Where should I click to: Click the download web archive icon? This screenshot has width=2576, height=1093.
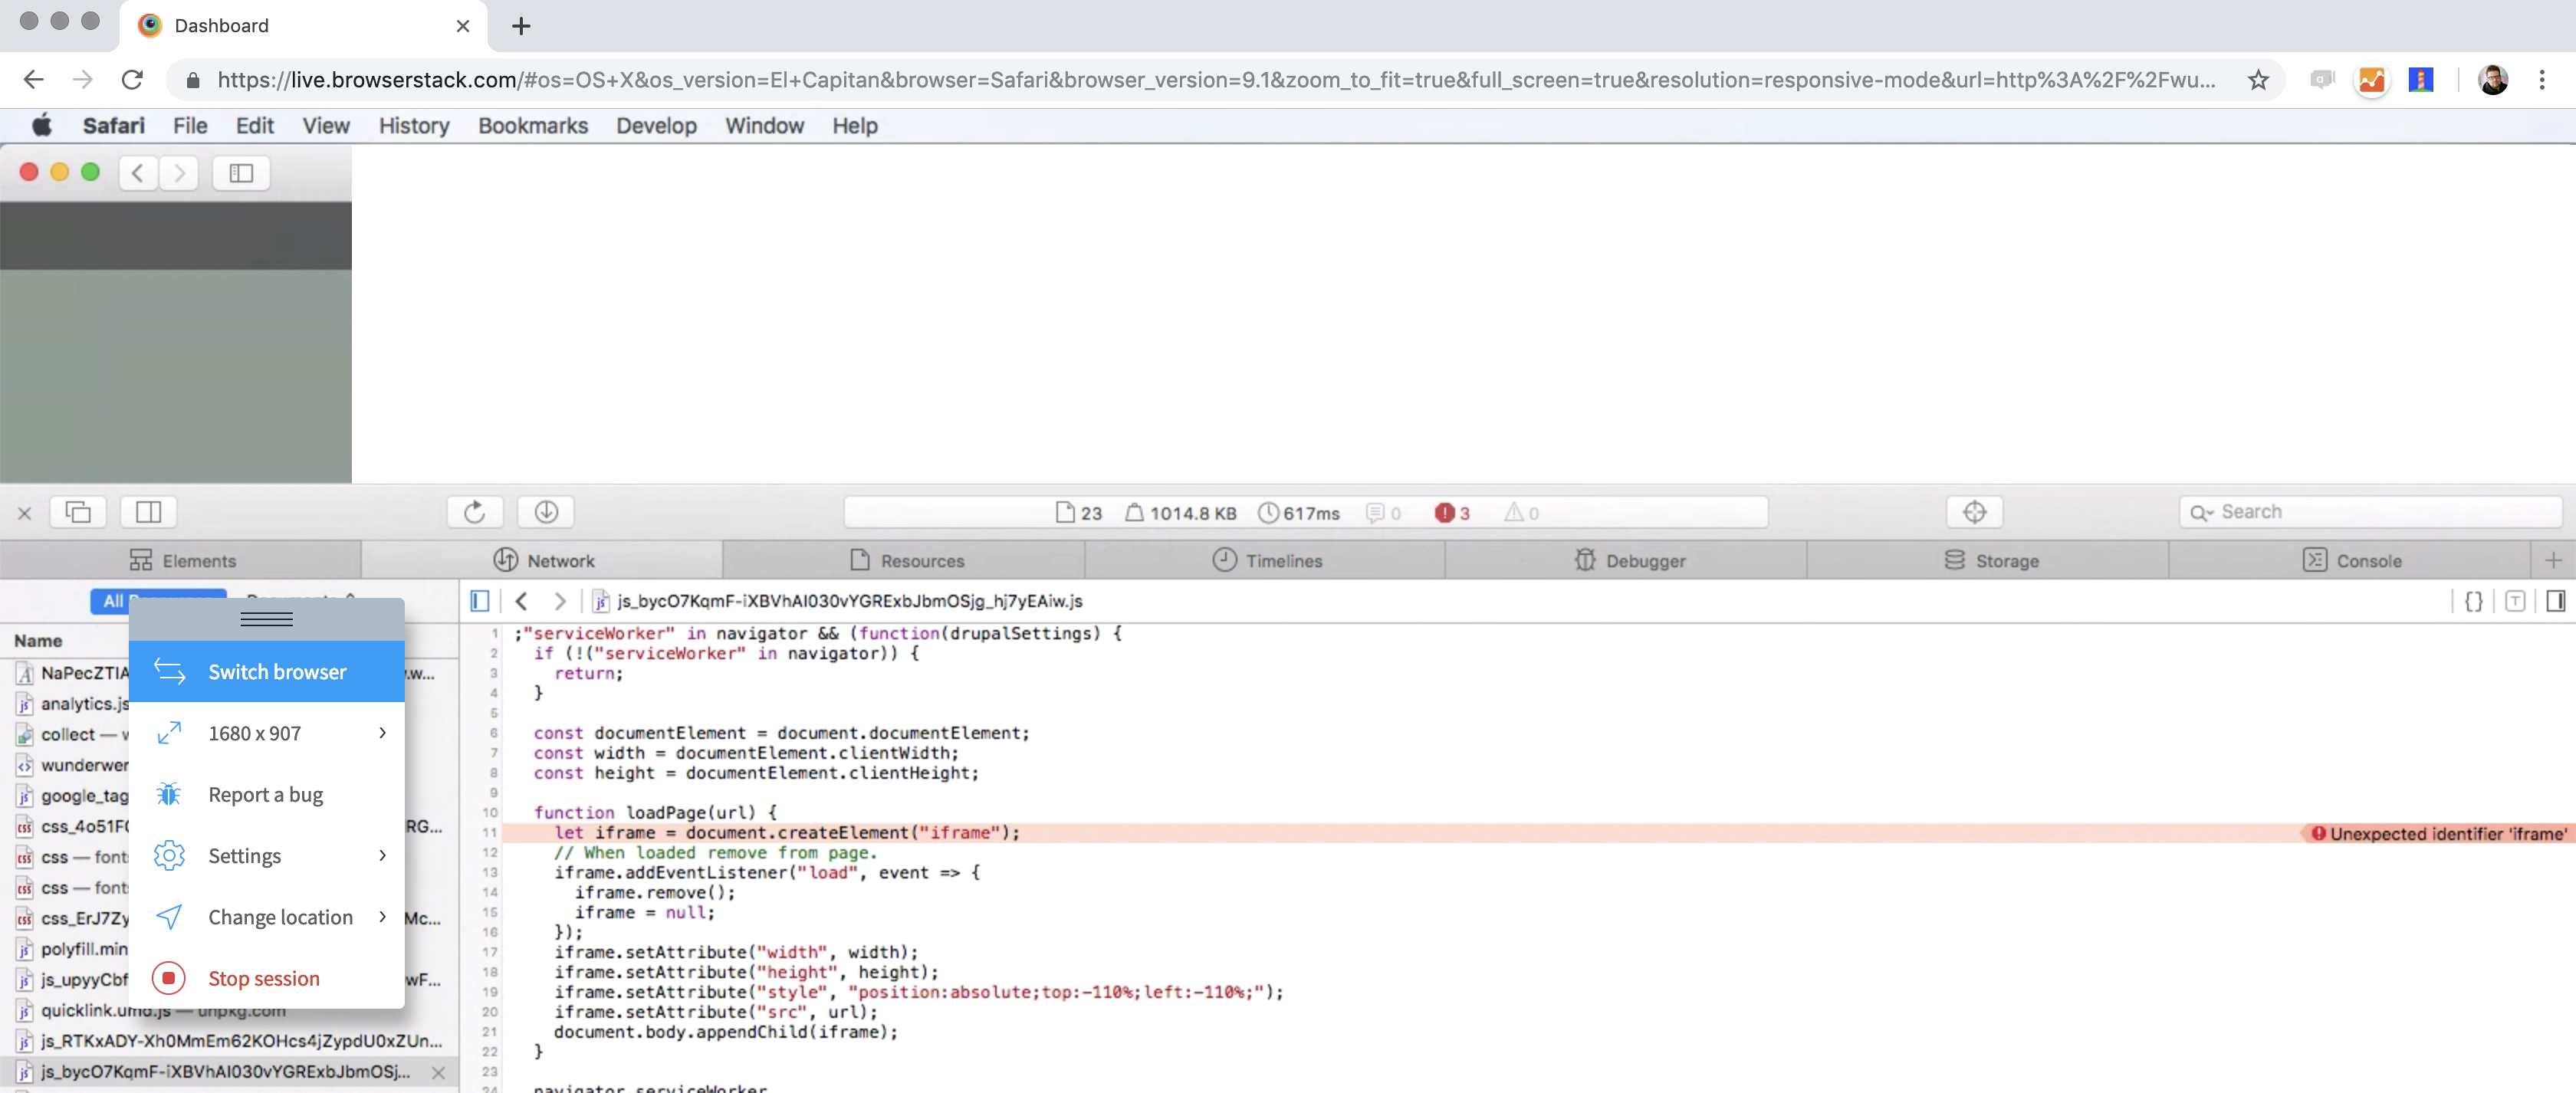[546, 512]
